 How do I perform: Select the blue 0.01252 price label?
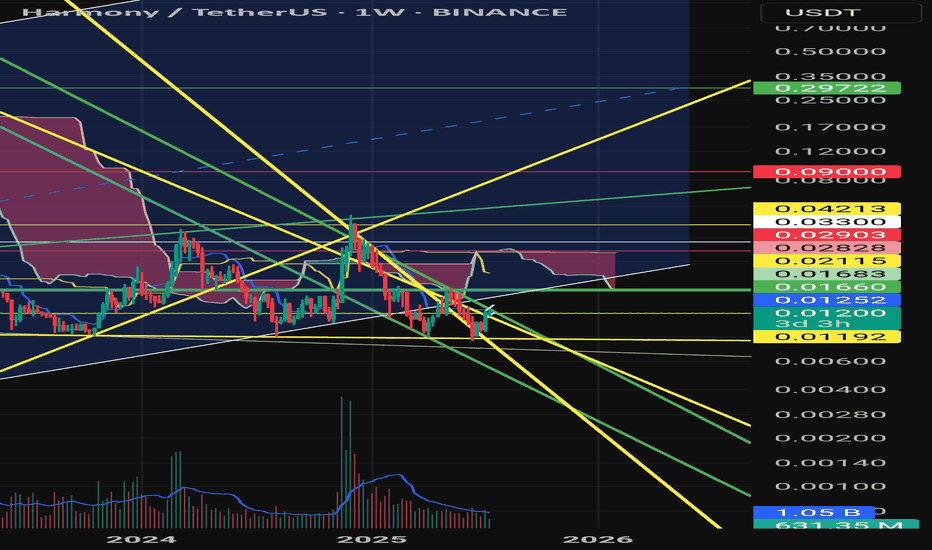point(826,300)
